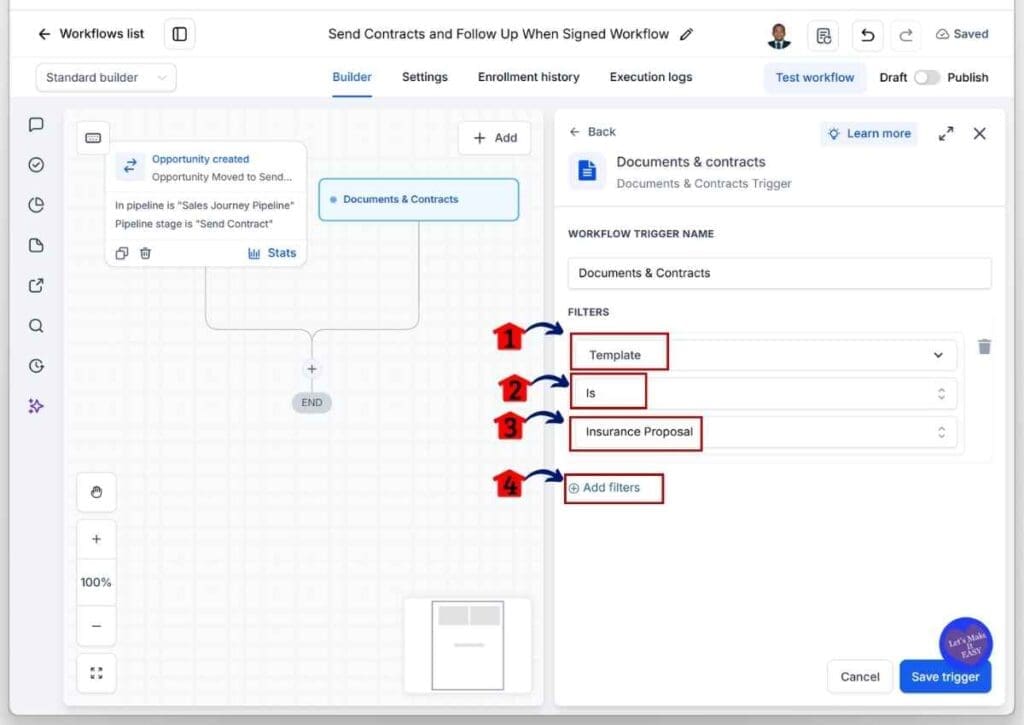The image size is (1024, 725).
Task: Click the Learn more button
Action: pos(869,134)
